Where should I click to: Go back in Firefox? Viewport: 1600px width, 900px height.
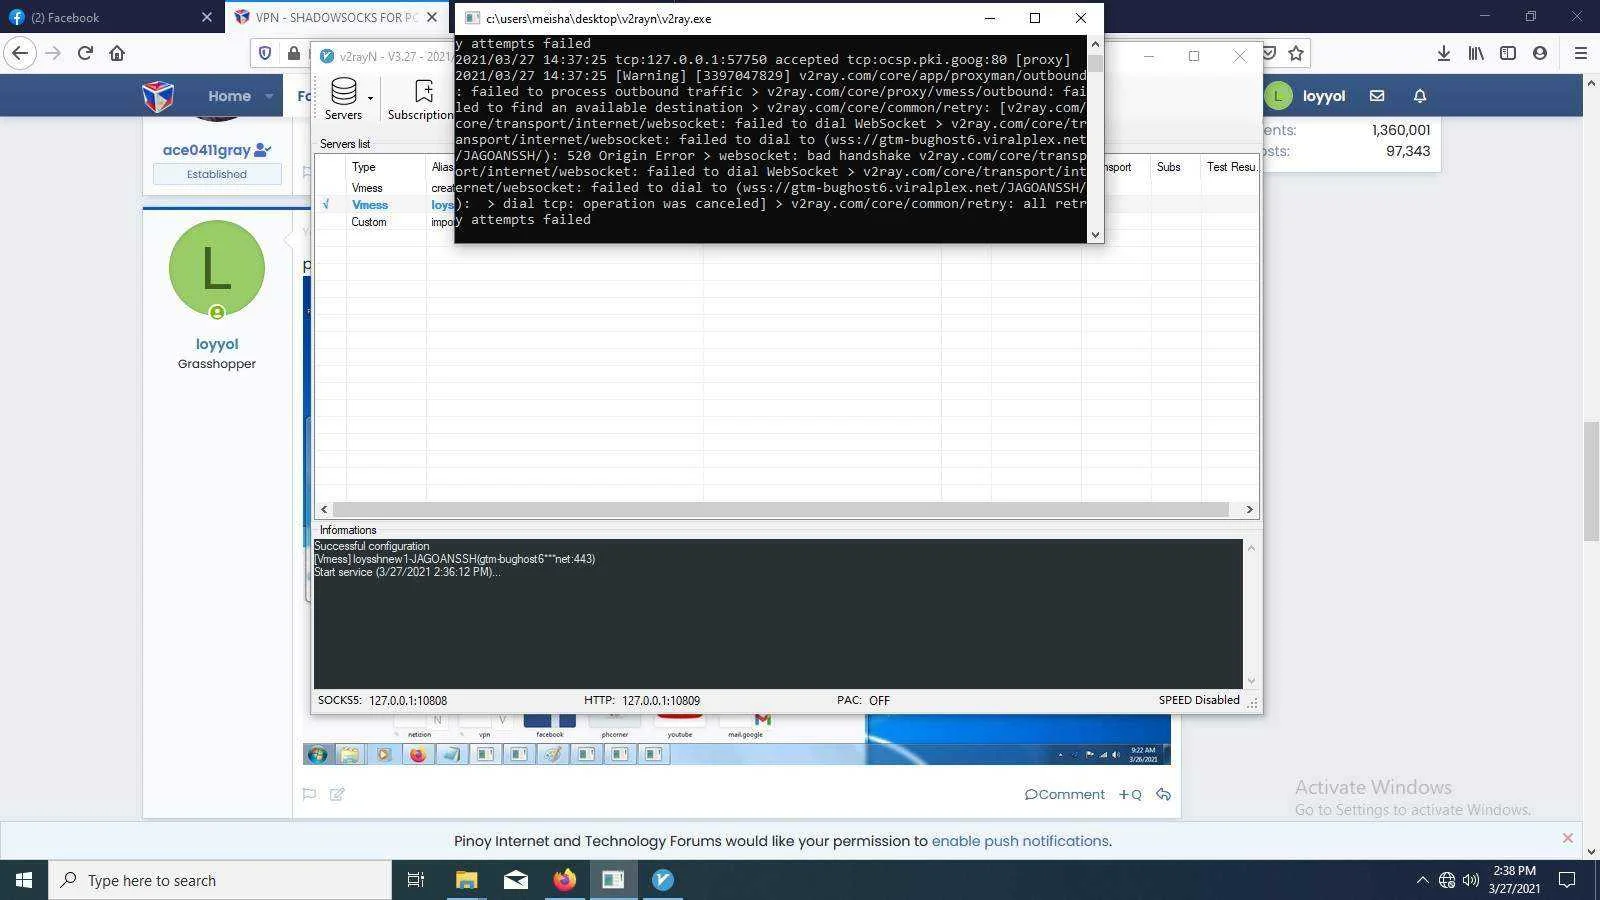click(x=20, y=53)
